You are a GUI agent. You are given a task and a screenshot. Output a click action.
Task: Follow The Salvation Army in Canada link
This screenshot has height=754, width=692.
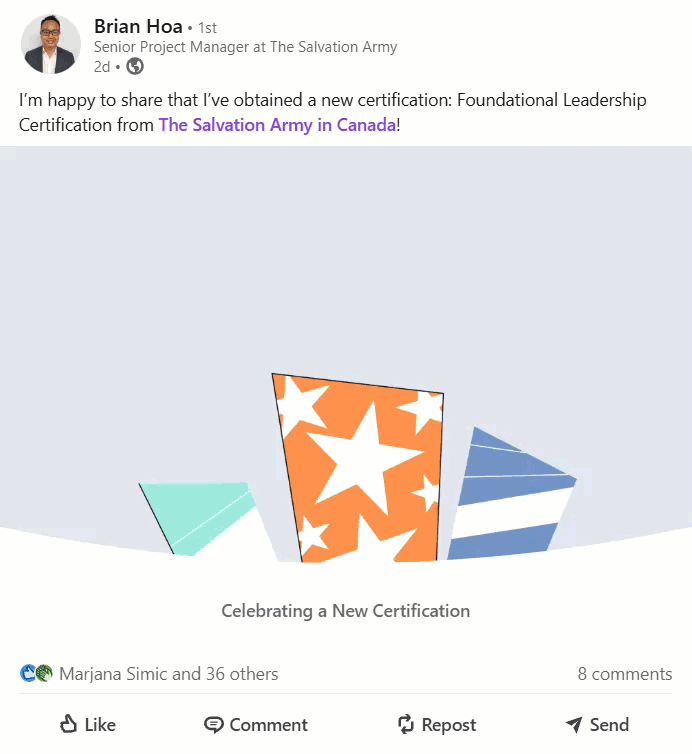coord(277,126)
